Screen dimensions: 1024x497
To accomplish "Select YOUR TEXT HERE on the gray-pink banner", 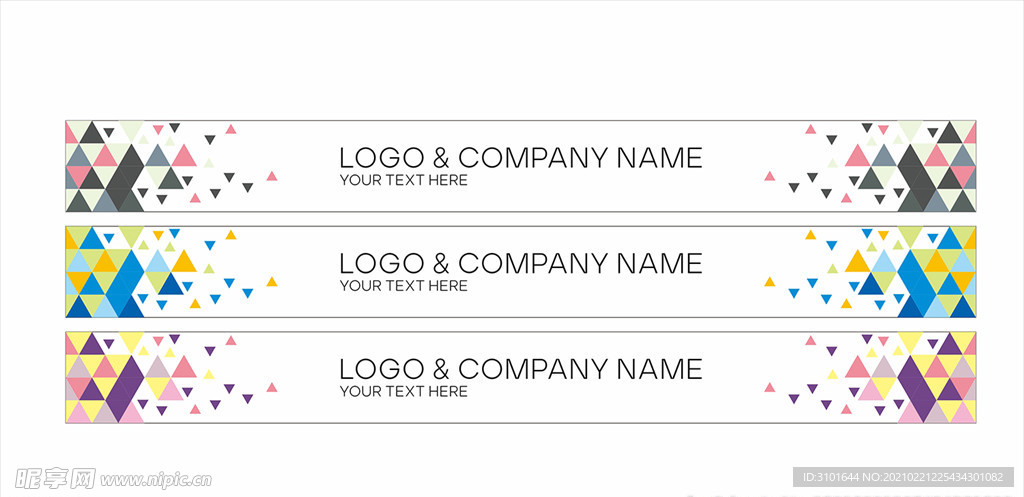I will 404,180.
